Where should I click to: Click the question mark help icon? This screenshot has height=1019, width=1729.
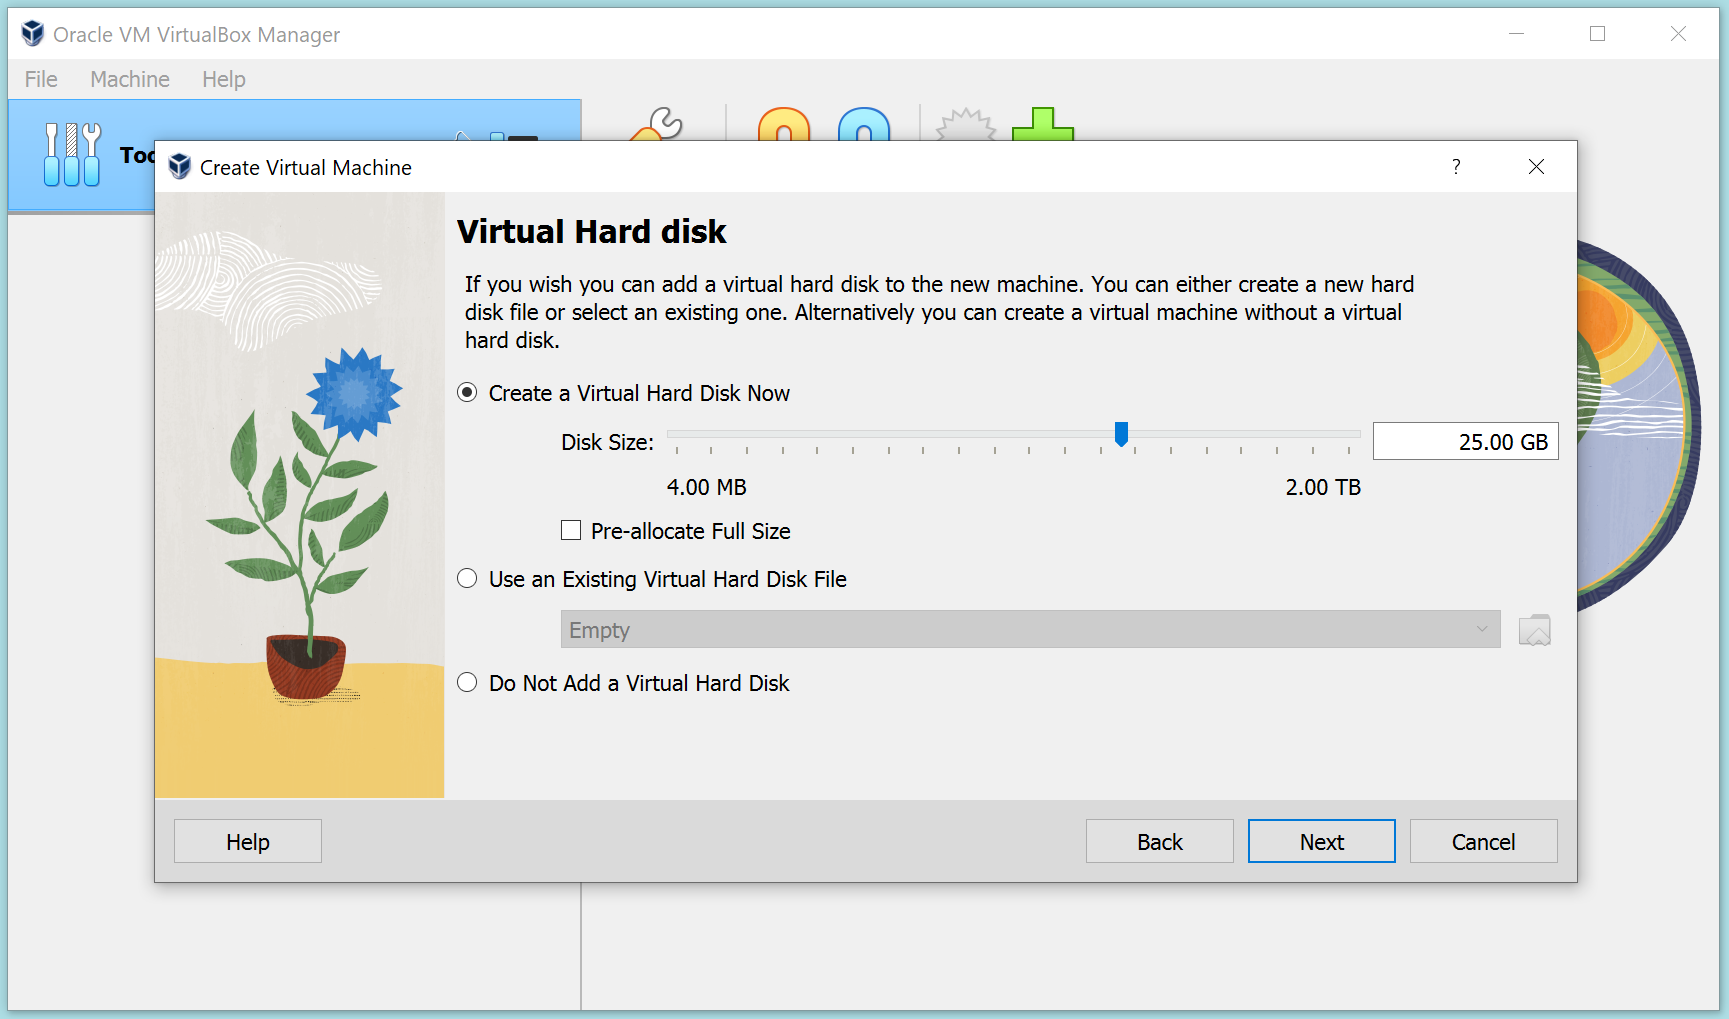(1456, 167)
